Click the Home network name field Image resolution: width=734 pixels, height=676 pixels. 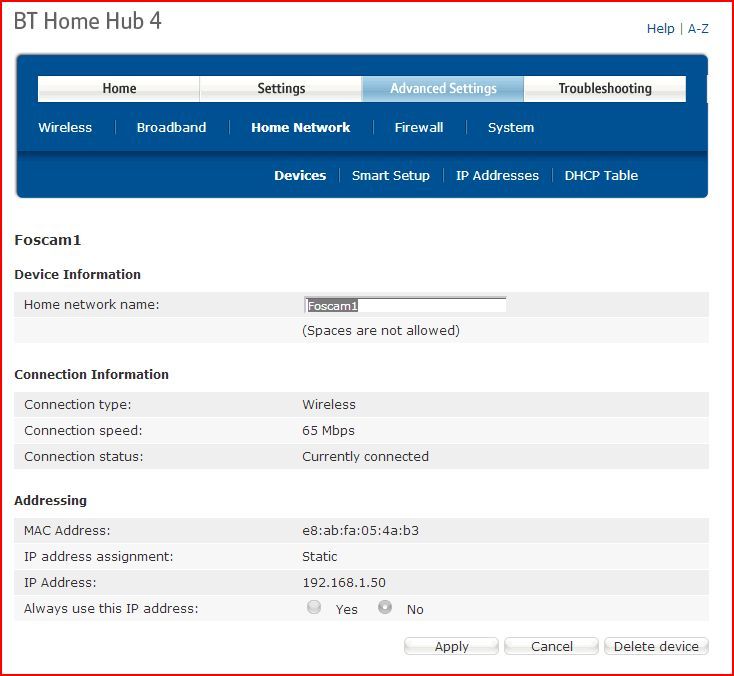(405, 305)
